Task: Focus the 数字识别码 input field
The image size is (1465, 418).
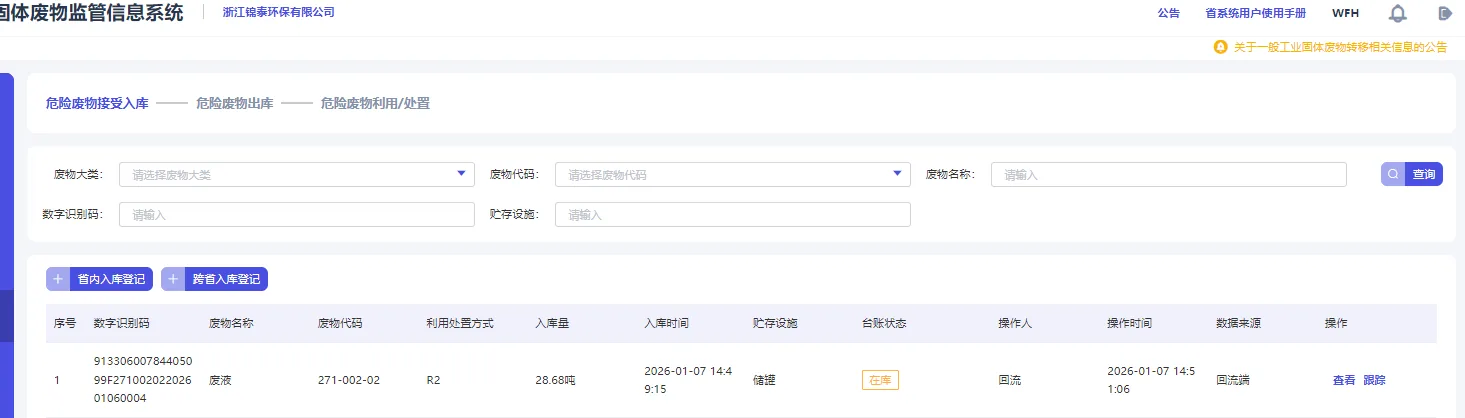Action: tap(297, 215)
